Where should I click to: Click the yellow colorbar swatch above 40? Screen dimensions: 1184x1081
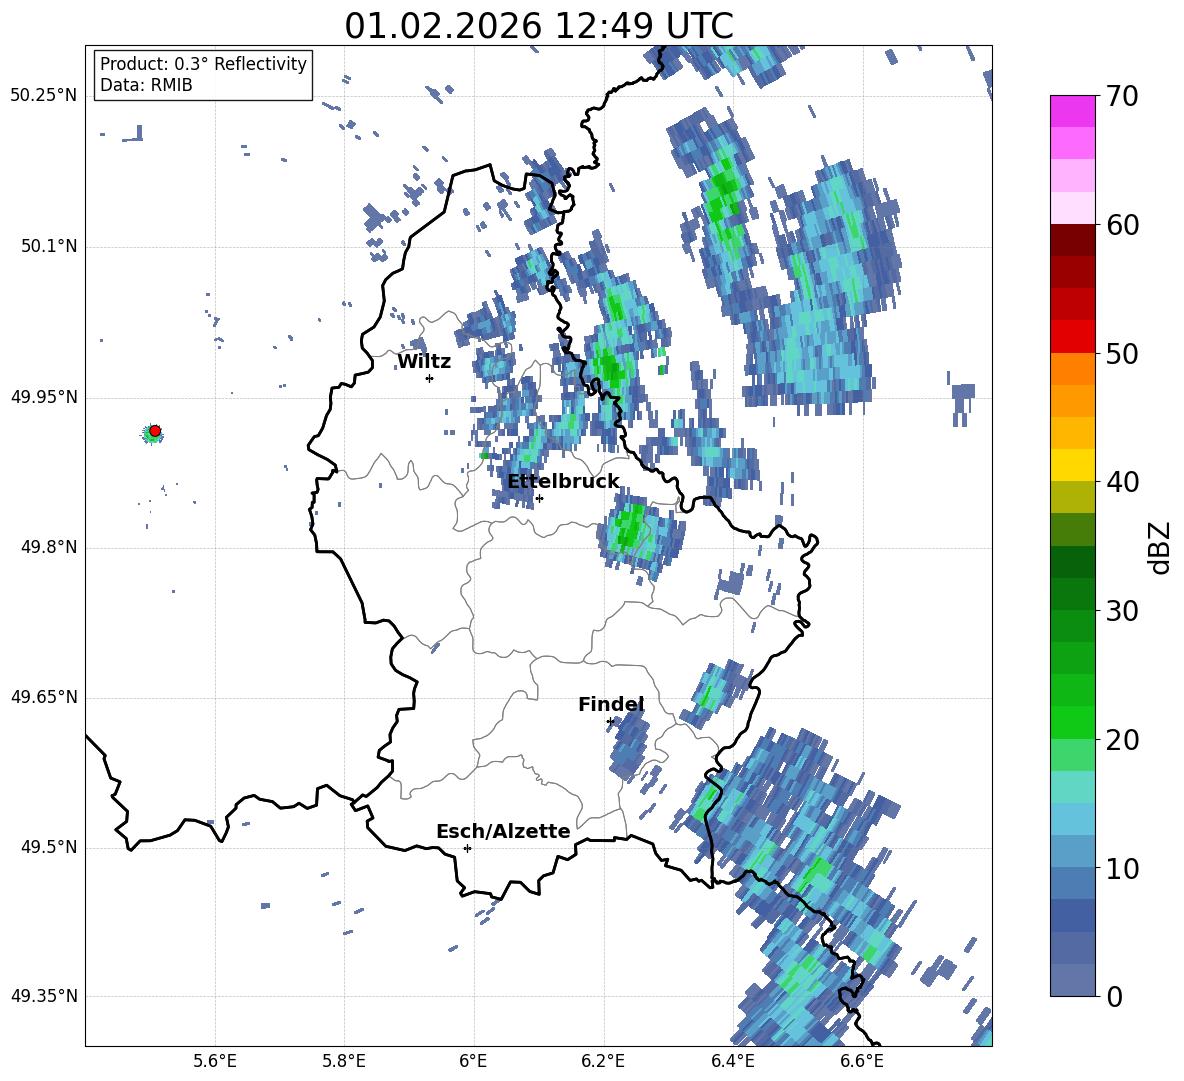pos(1073,465)
